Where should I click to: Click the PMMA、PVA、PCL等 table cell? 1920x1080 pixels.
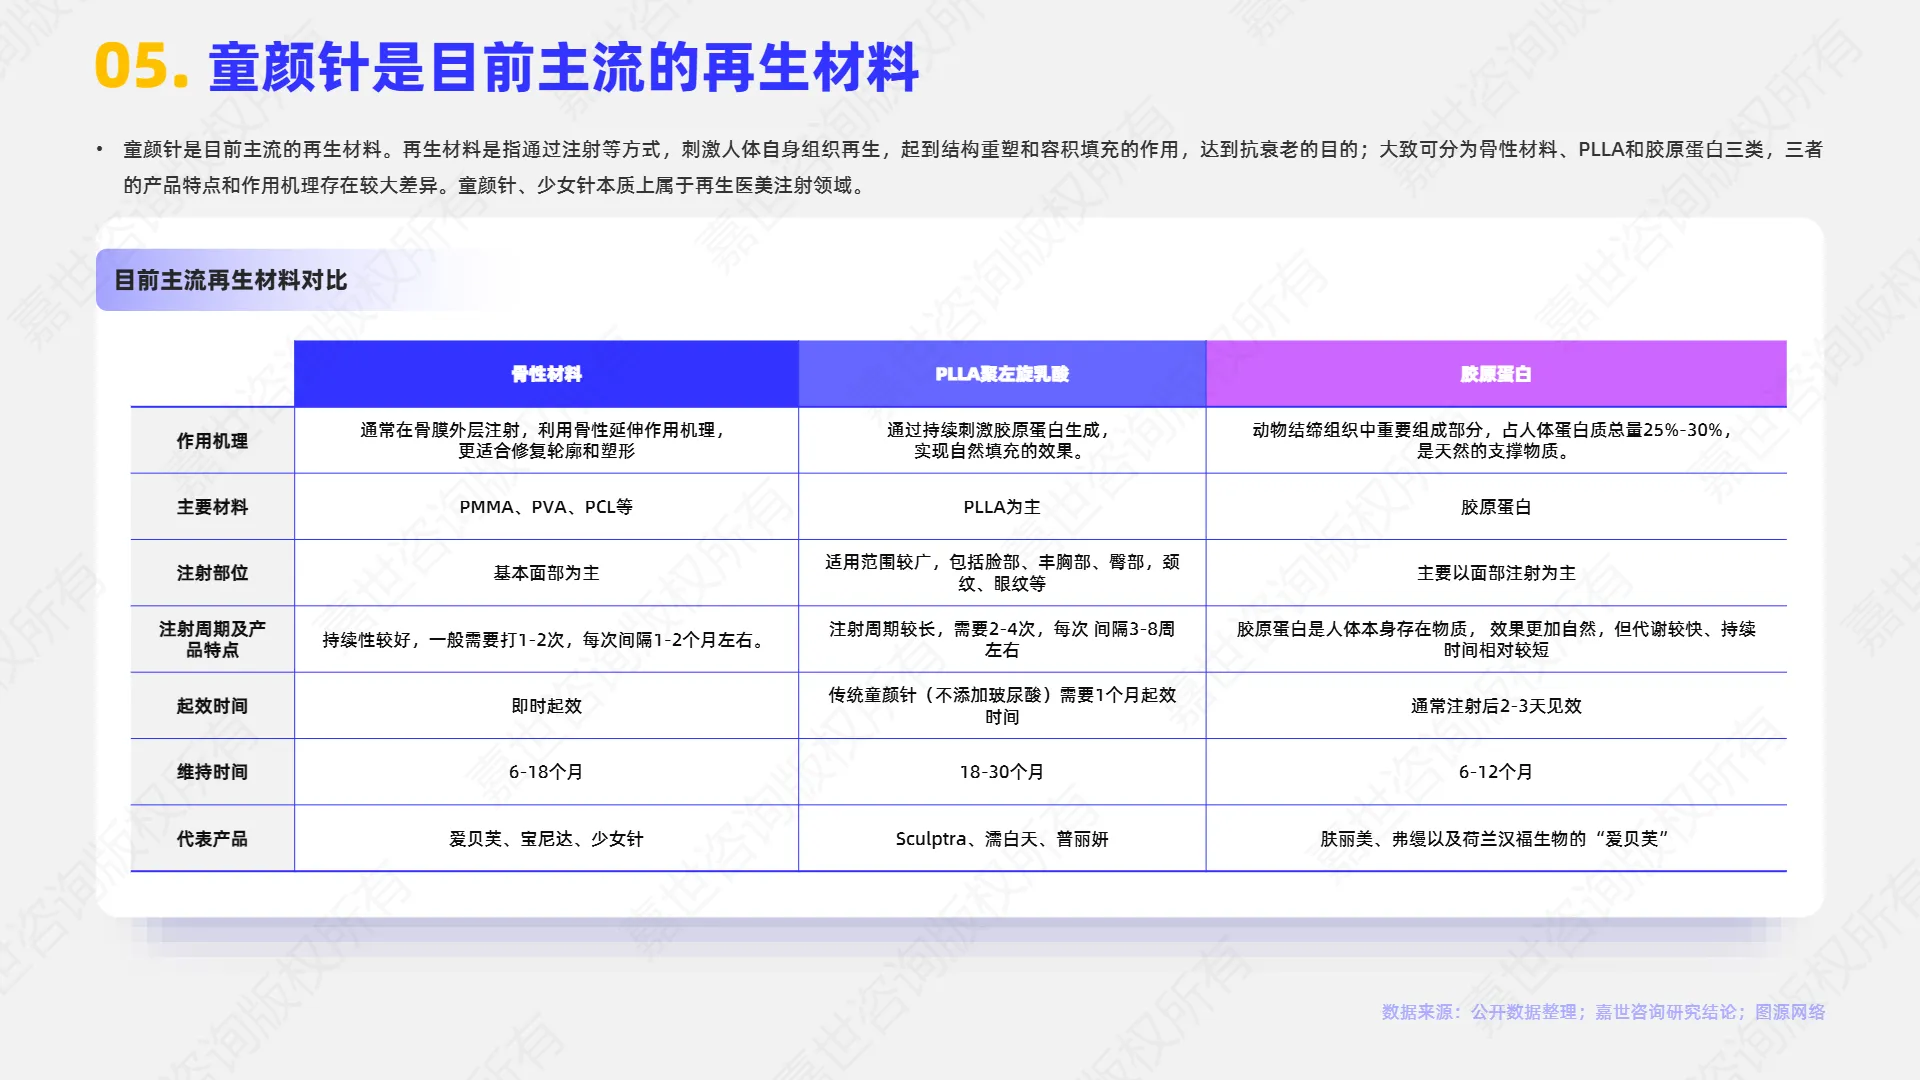(x=545, y=506)
